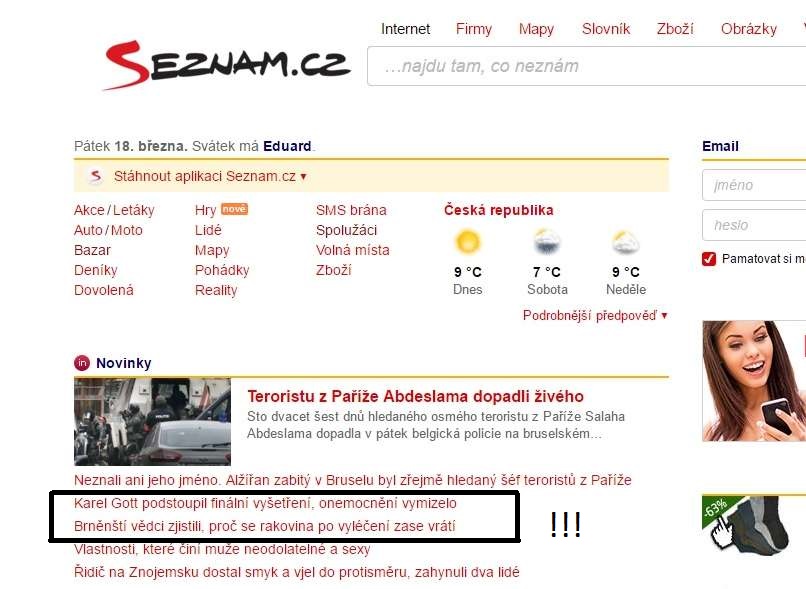
Task: Click the -63% discount badge on socks ad
Action: click(x=715, y=508)
